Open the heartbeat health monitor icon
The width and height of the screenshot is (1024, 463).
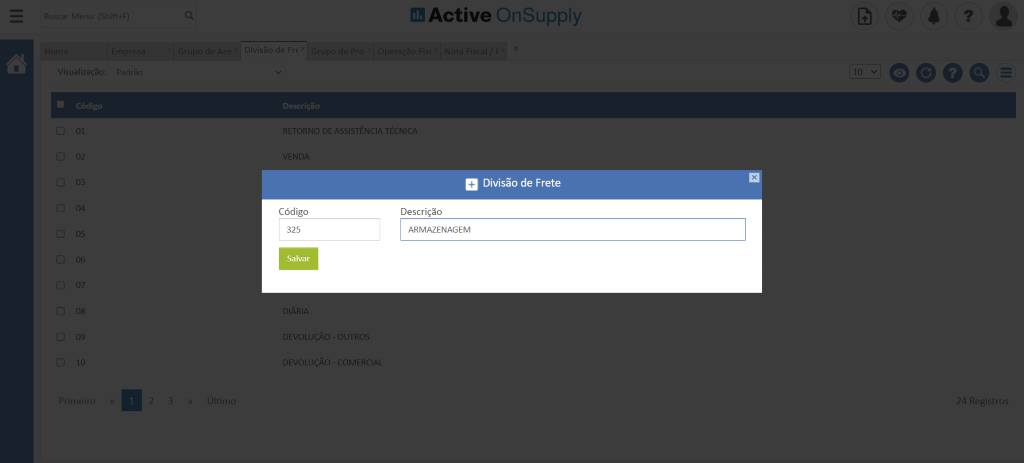(899, 16)
